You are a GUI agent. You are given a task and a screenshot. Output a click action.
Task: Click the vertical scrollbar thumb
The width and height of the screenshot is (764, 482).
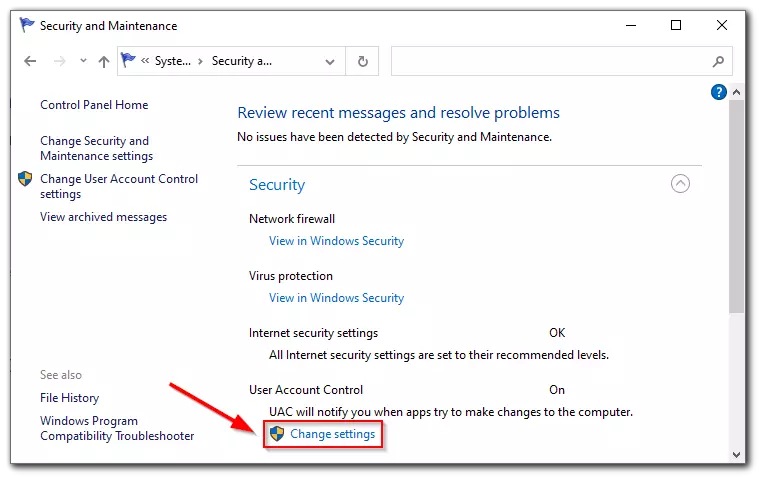[x=737, y=206]
